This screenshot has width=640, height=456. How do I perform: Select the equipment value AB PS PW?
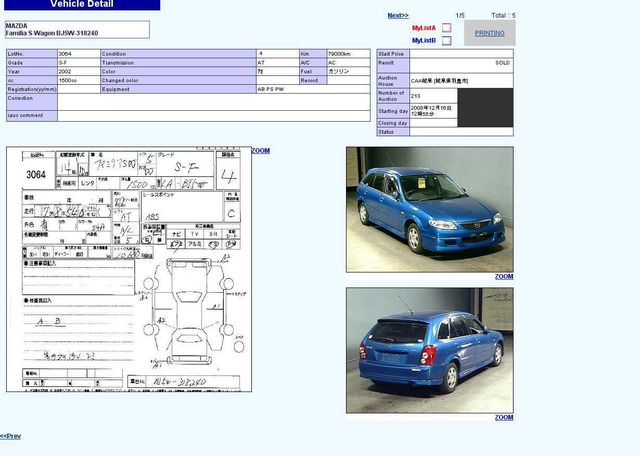pyautogui.click(x=271, y=89)
